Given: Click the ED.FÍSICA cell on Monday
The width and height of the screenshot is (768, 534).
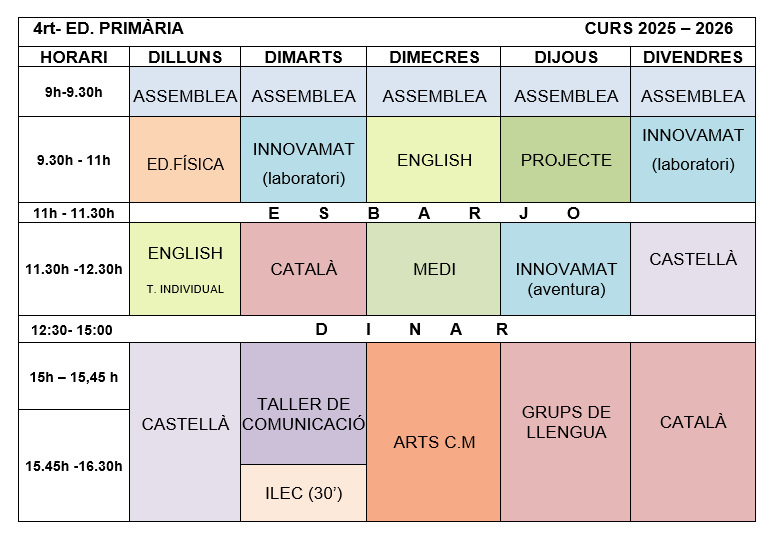Looking at the screenshot, I should pyautogui.click(x=185, y=160).
